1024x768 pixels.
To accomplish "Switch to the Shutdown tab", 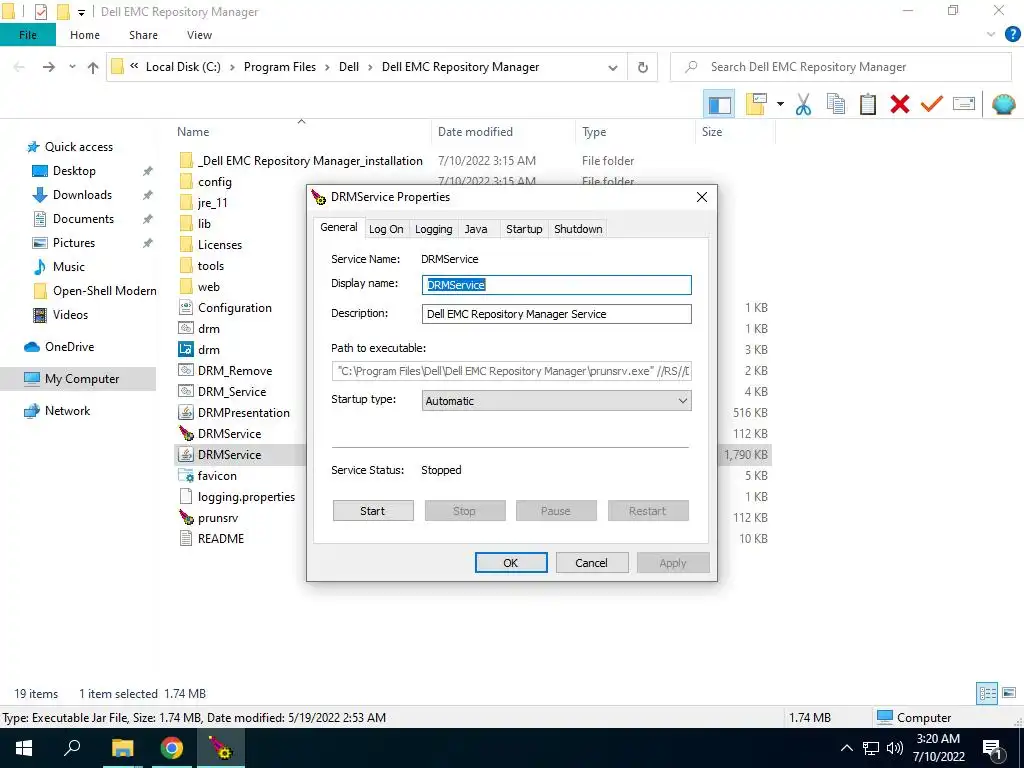I will point(578,229).
